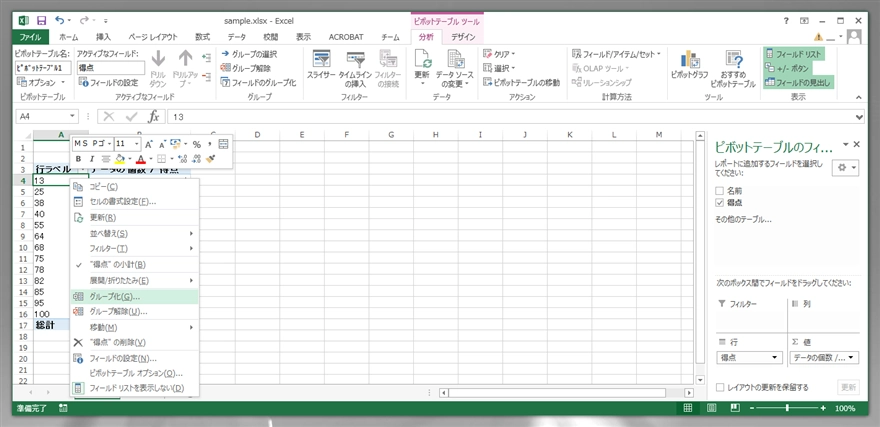Click the fill color swatch in mini toolbar
Screen dimensions: 880x427
[x=119, y=159]
